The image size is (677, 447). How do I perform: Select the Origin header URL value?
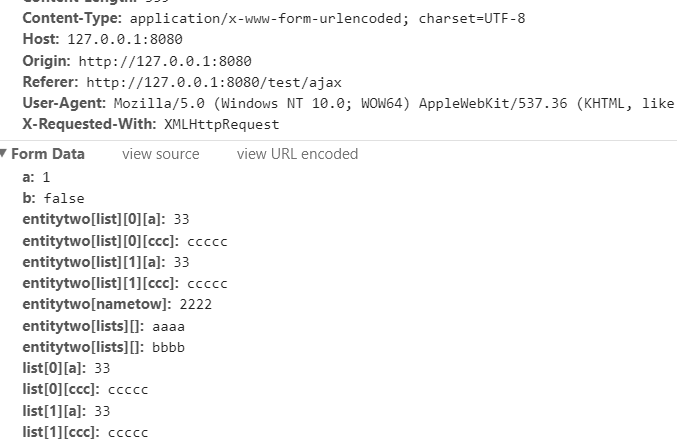[x=165, y=61]
